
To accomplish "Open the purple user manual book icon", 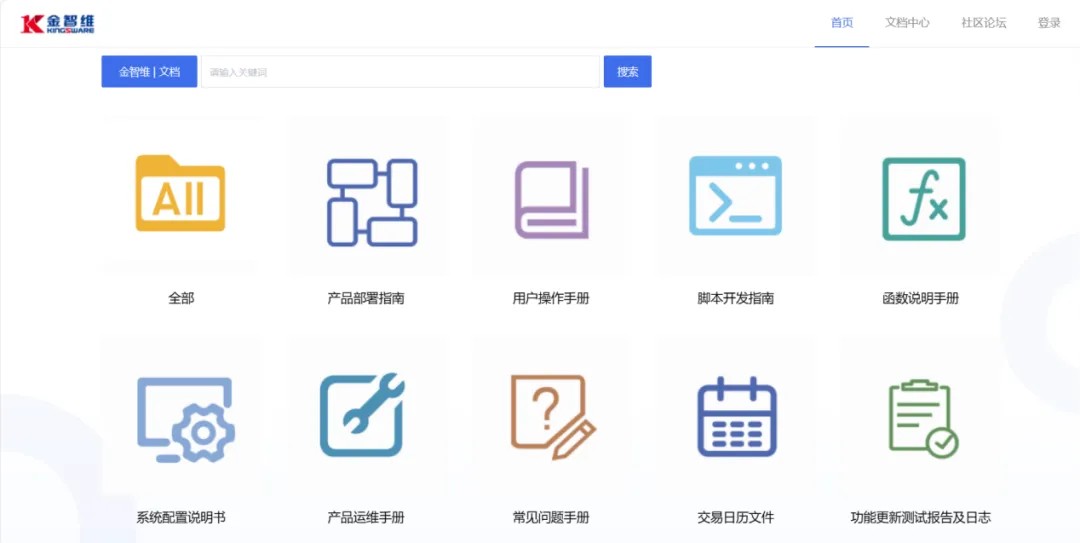I will tap(551, 200).
